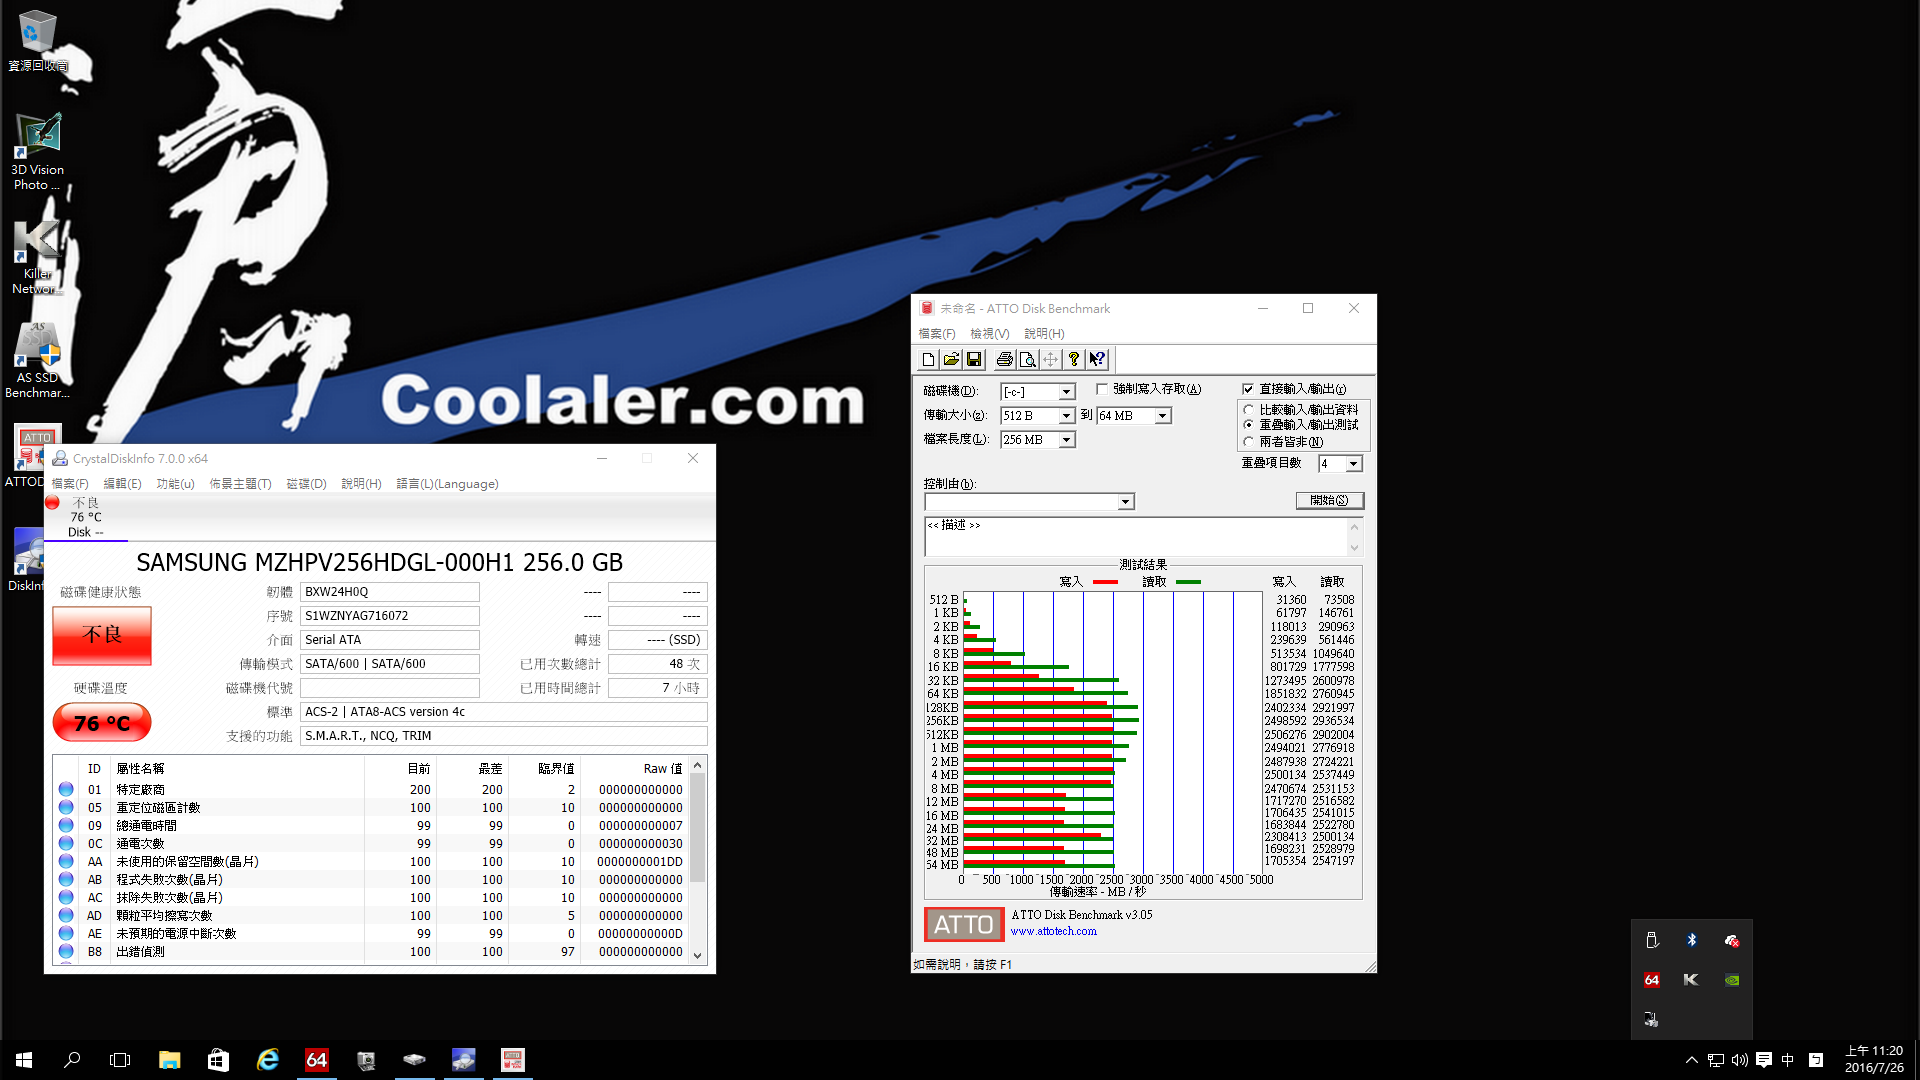
Task: Click Bluetooth icon in tray popup
Action: click(1692, 940)
